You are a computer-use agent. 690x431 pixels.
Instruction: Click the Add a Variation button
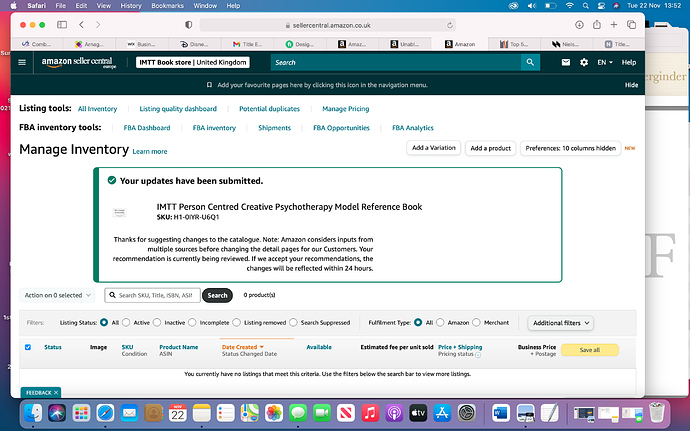click(x=433, y=148)
